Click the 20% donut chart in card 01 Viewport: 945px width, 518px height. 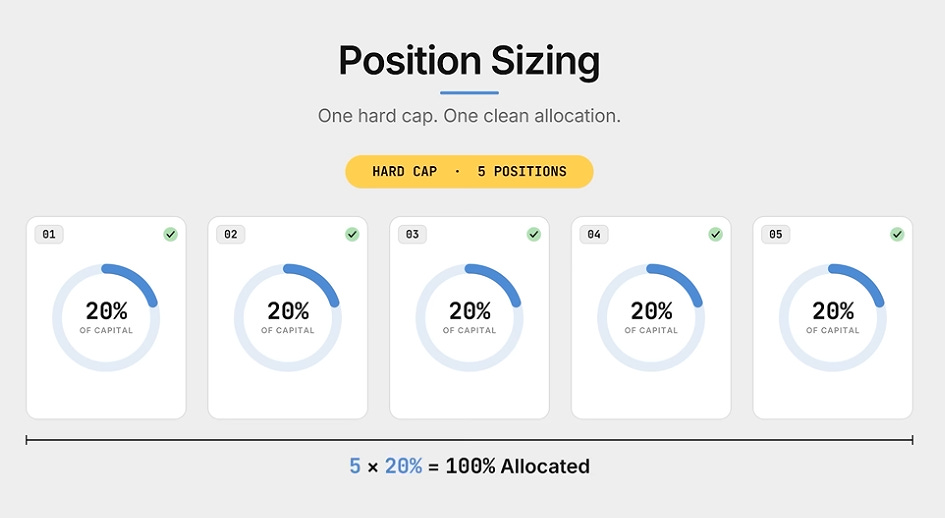pos(106,317)
